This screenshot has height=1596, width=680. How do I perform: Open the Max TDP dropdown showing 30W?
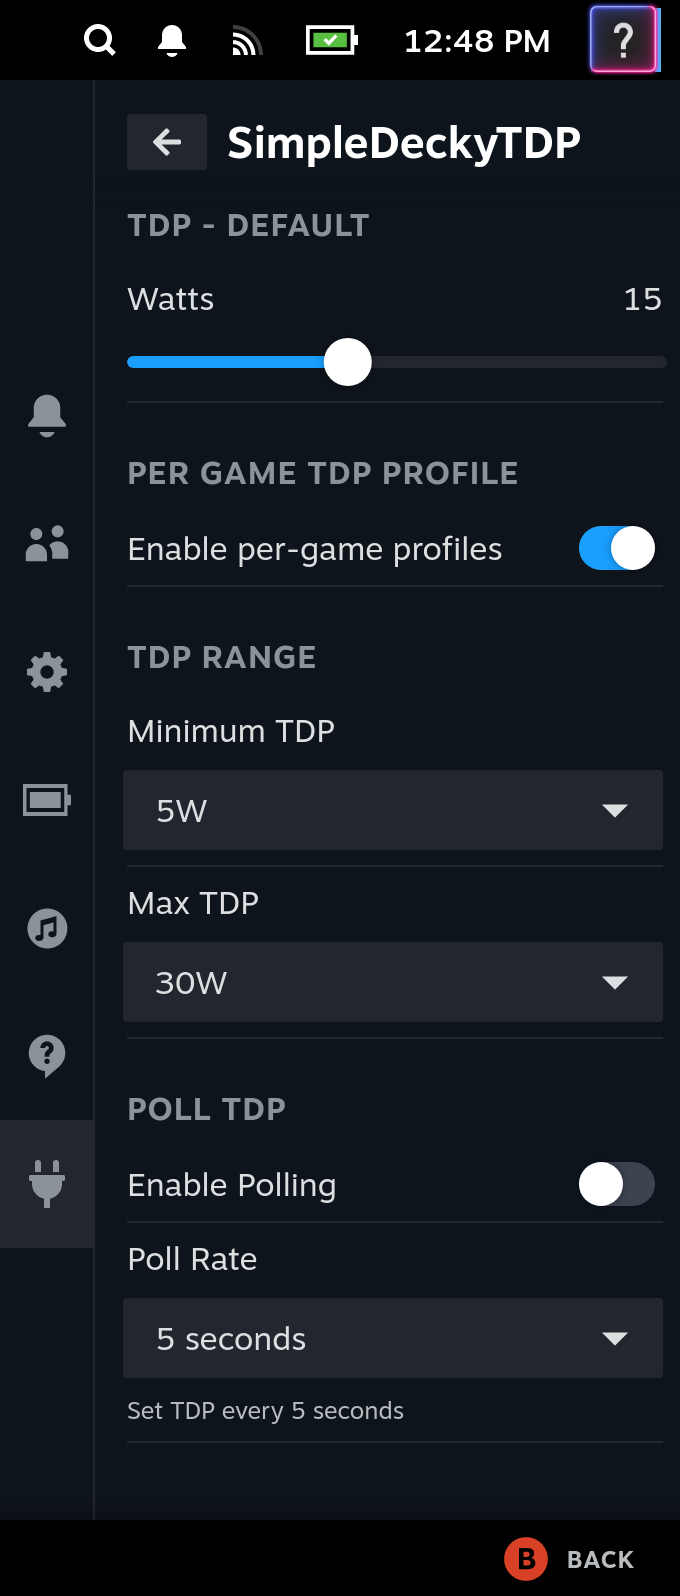point(393,982)
